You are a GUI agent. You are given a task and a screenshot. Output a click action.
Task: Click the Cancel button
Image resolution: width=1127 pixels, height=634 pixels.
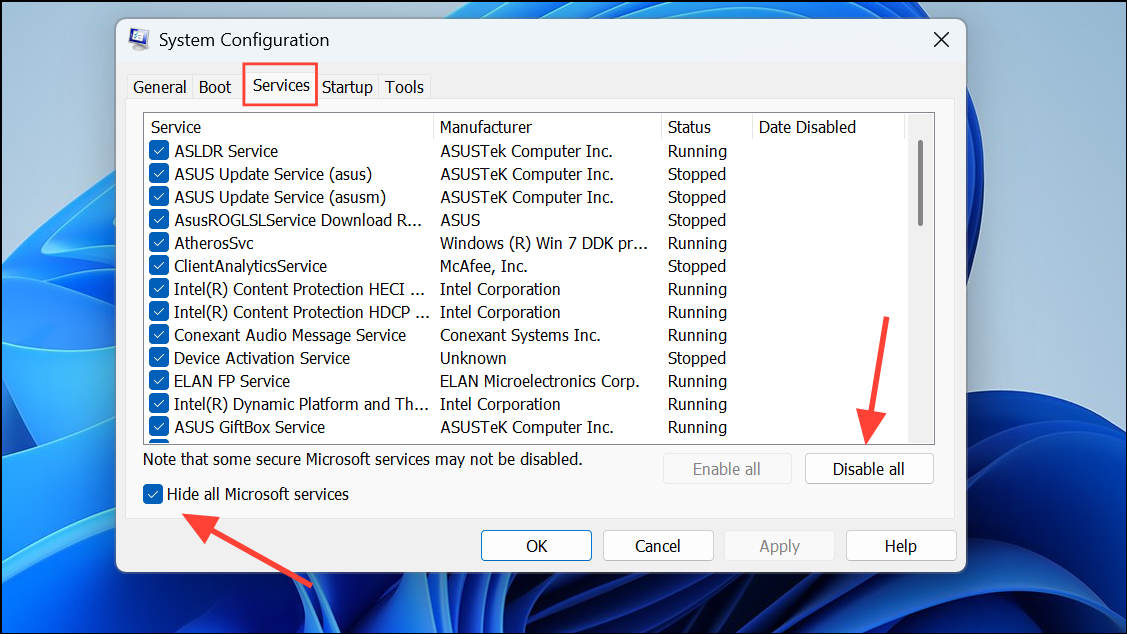coord(658,546)
